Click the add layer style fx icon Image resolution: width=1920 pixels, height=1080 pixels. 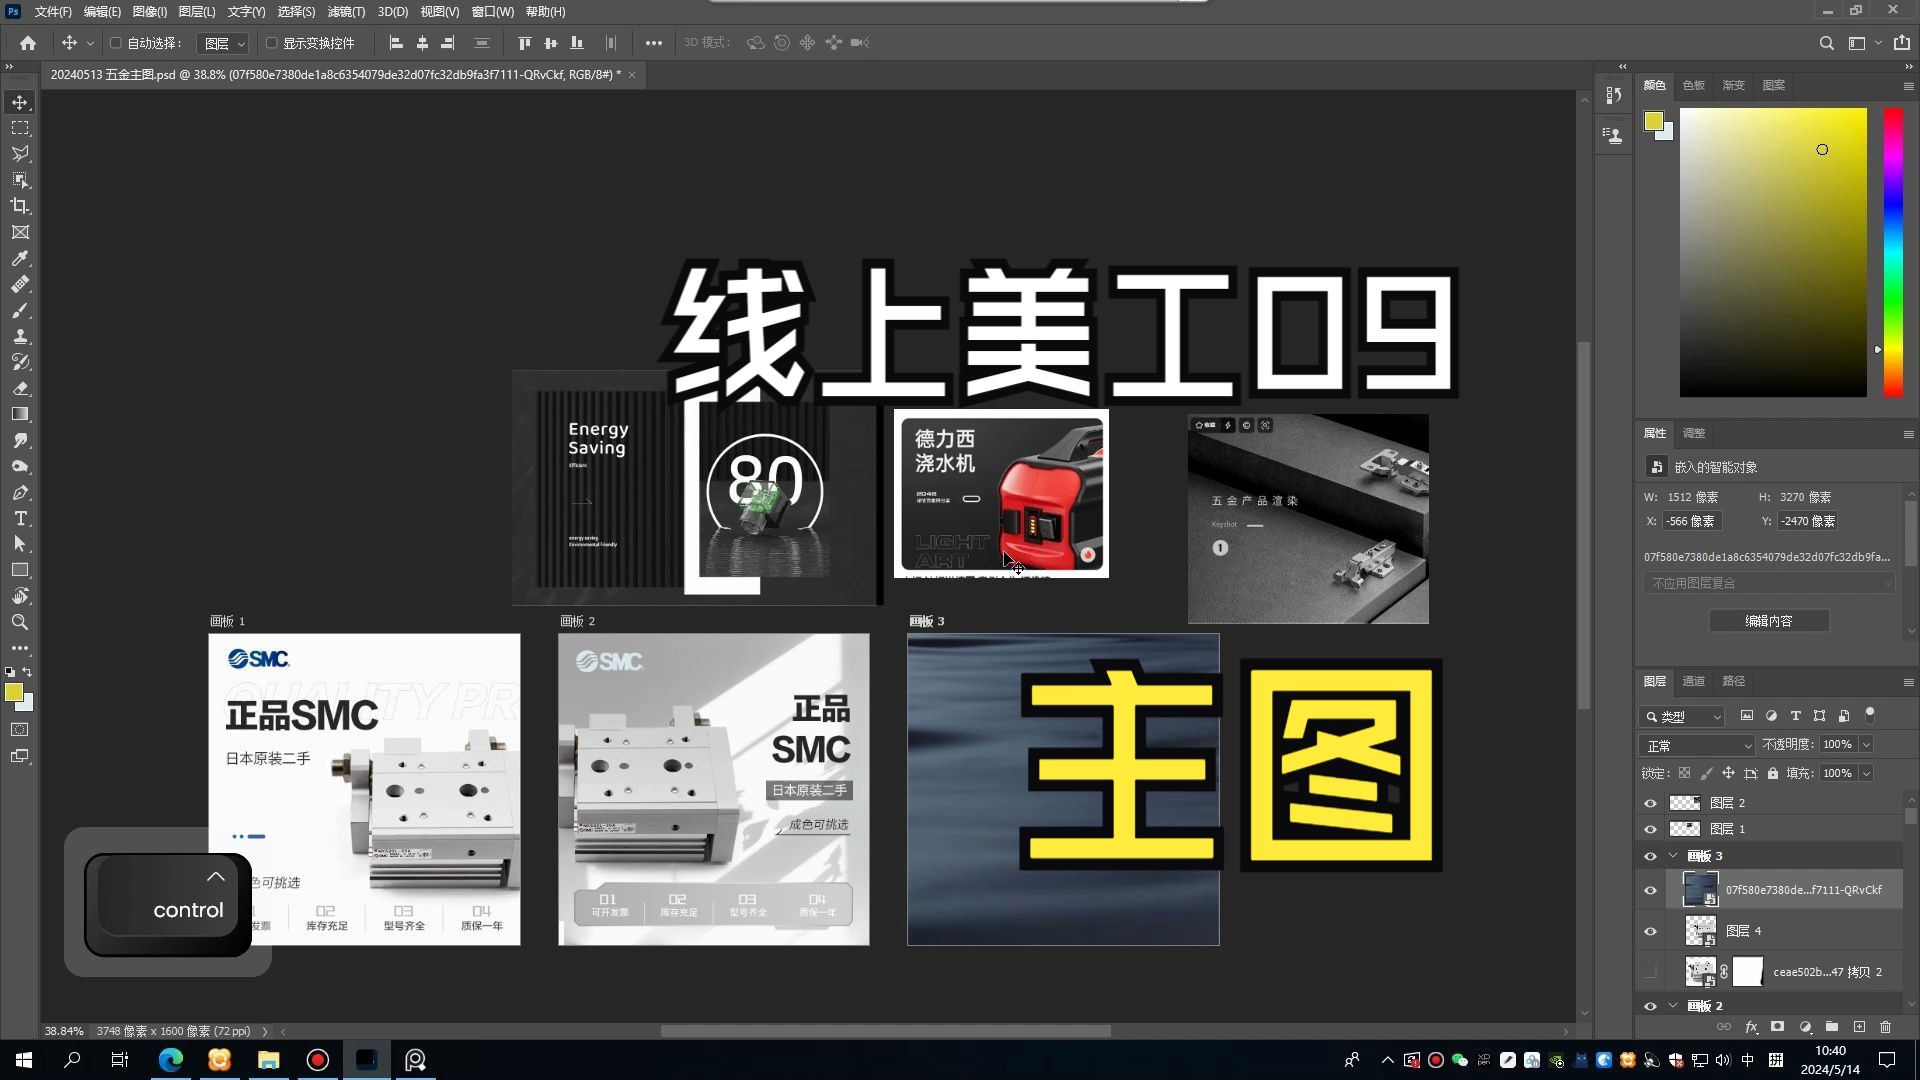click(x=1751, y=1027)
